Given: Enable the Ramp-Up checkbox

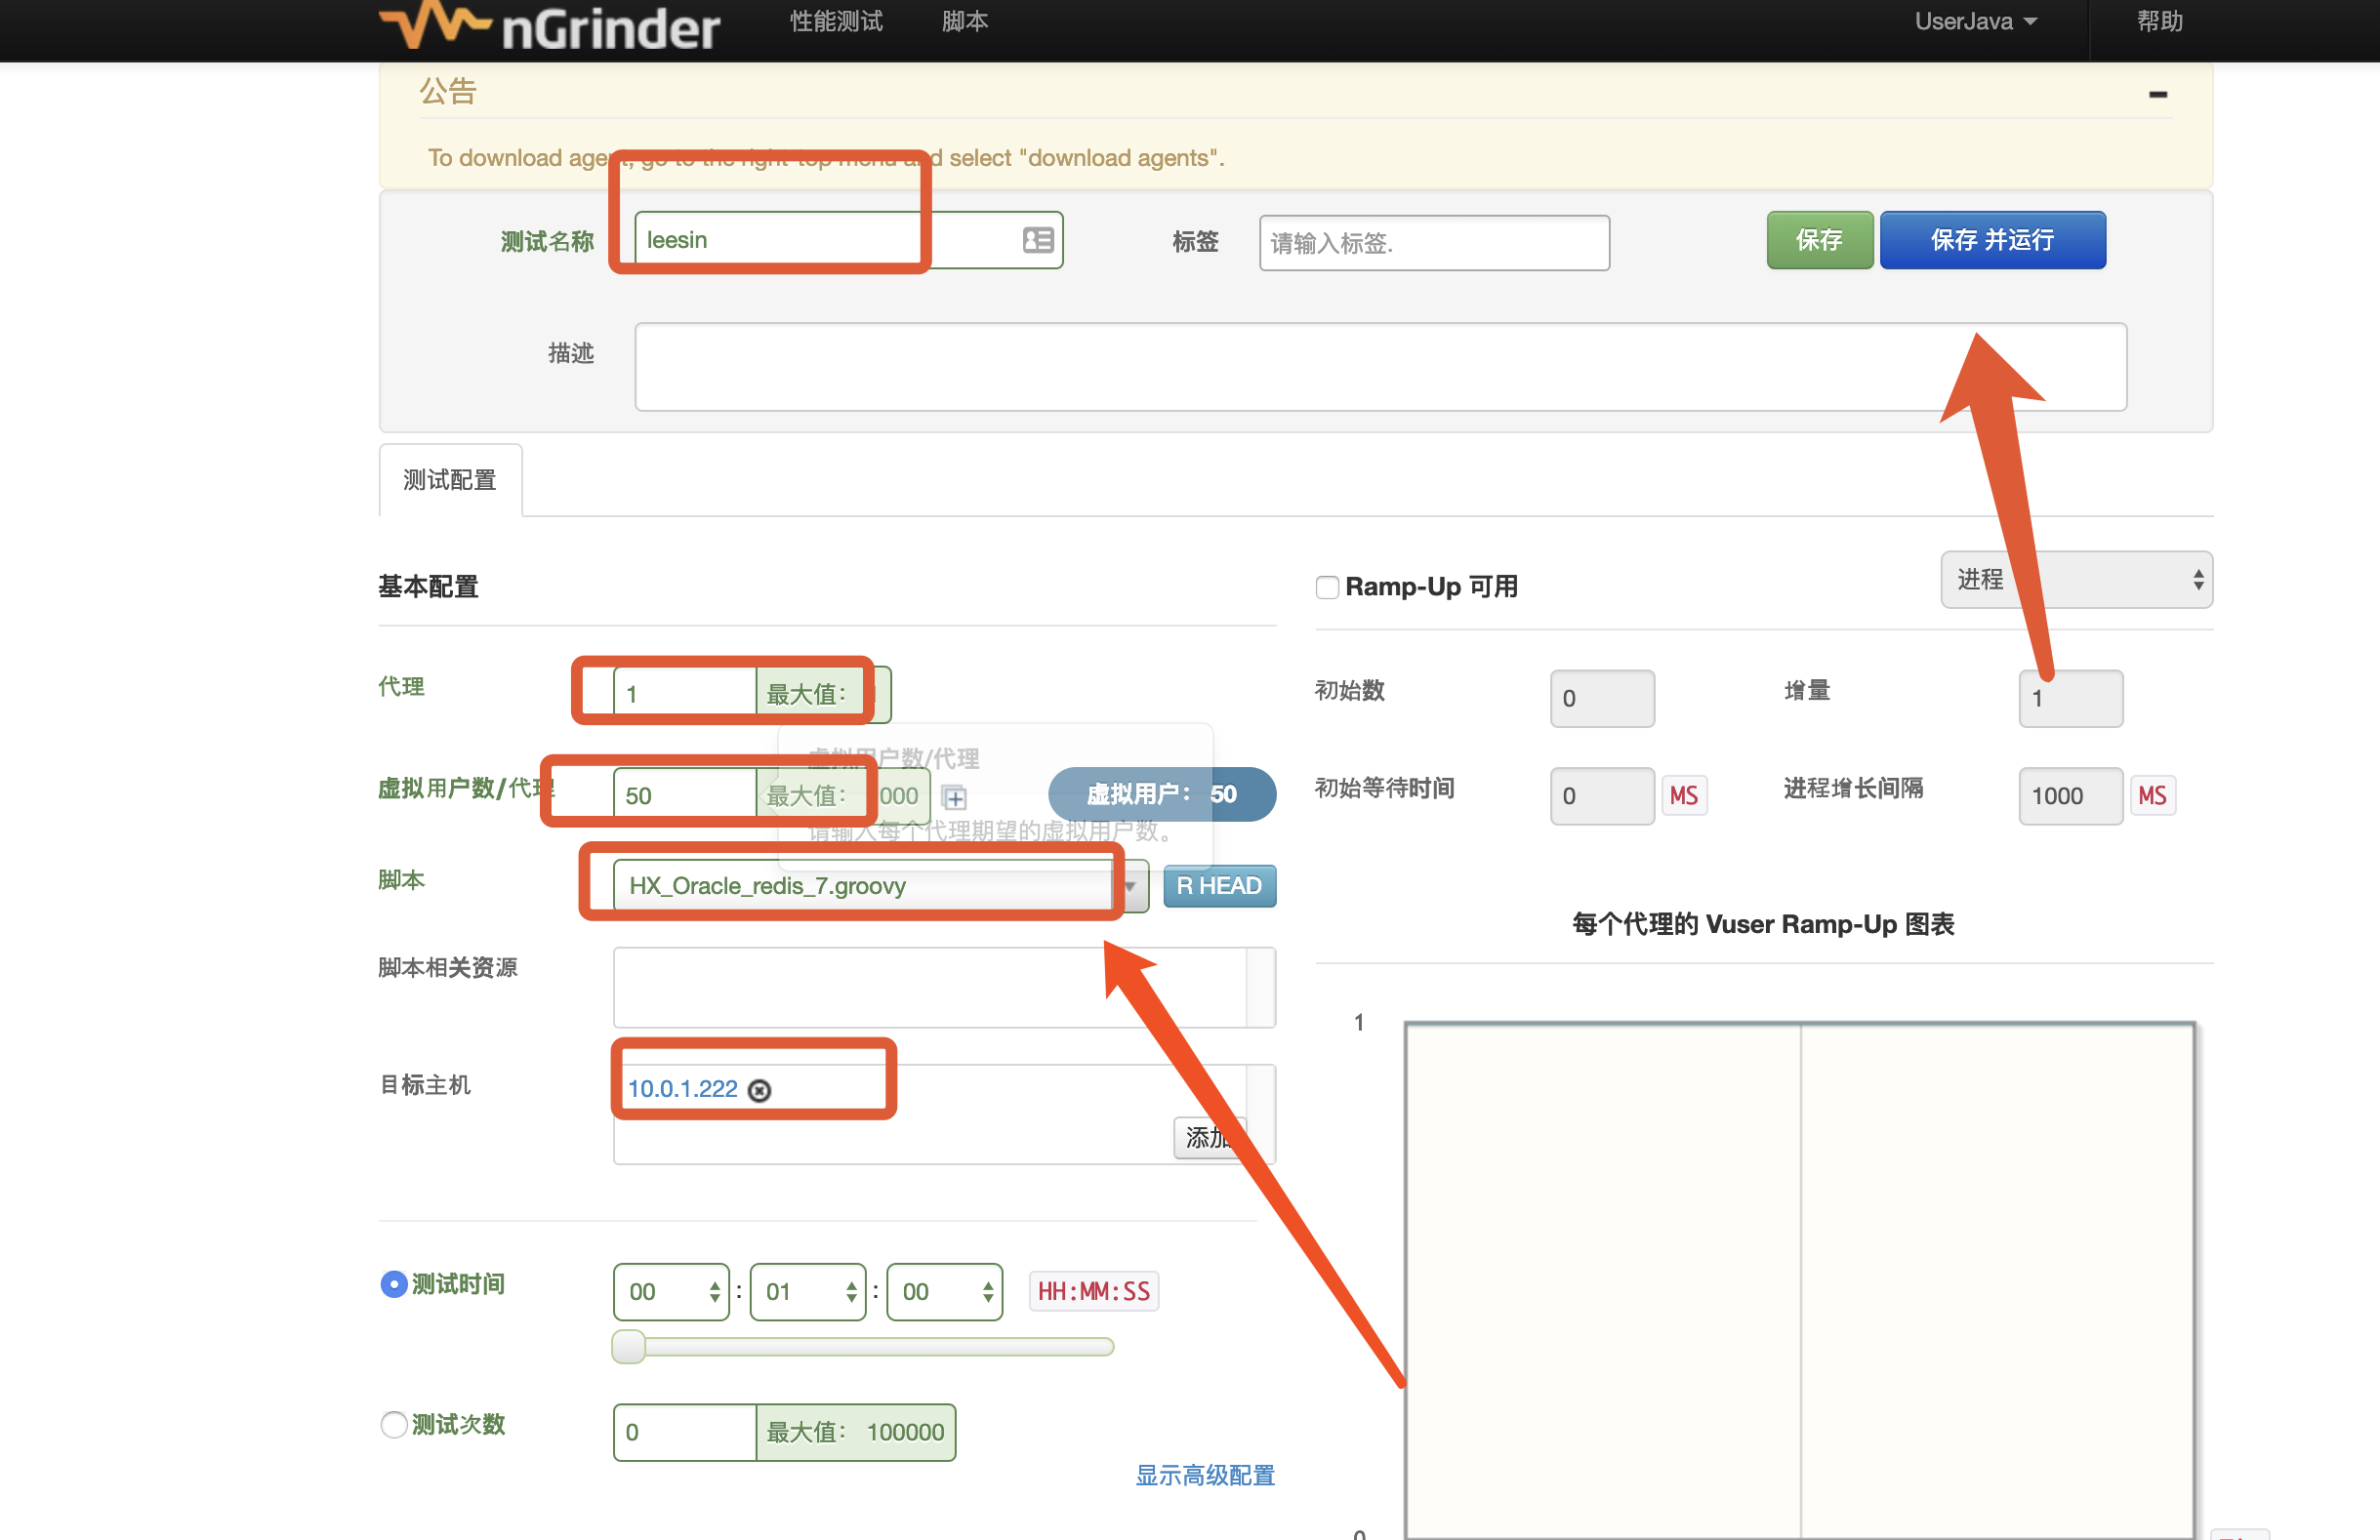Looking at the screenshot, I should click(1327, 587).
